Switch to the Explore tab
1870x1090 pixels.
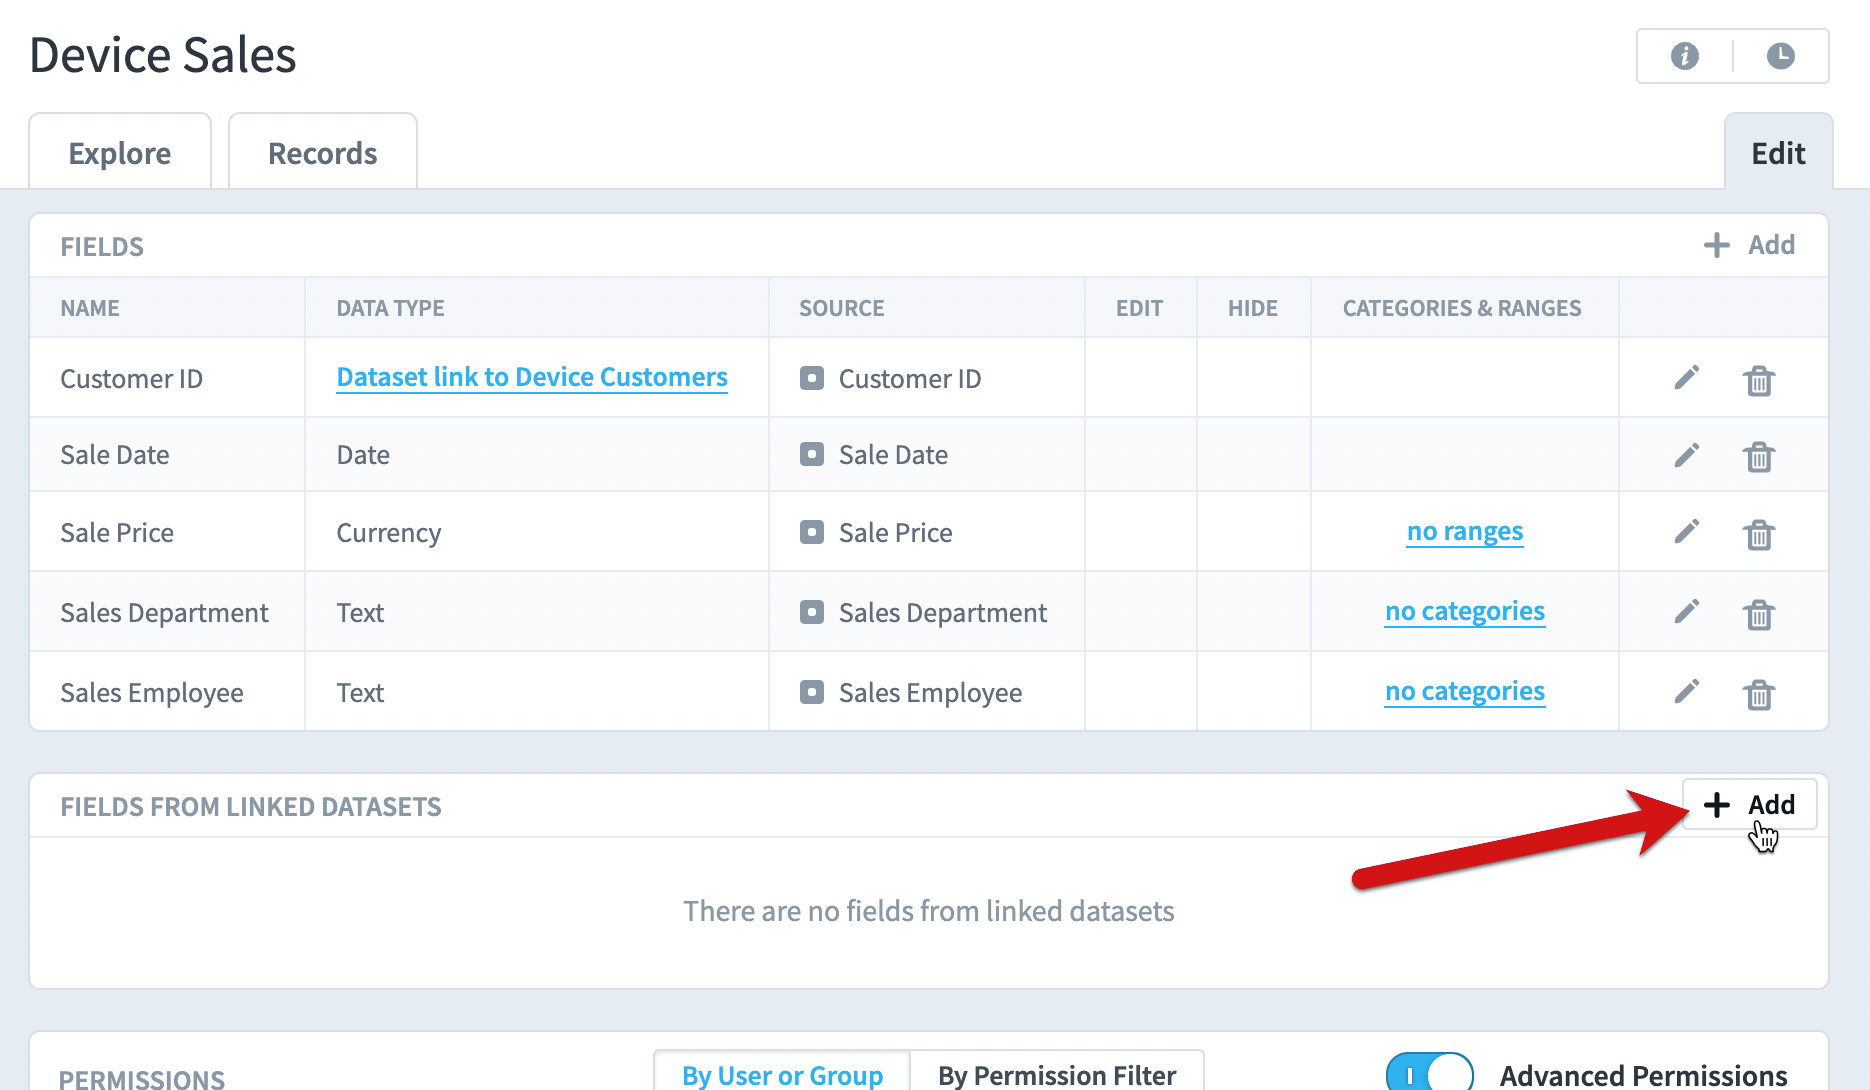point(120,152)
